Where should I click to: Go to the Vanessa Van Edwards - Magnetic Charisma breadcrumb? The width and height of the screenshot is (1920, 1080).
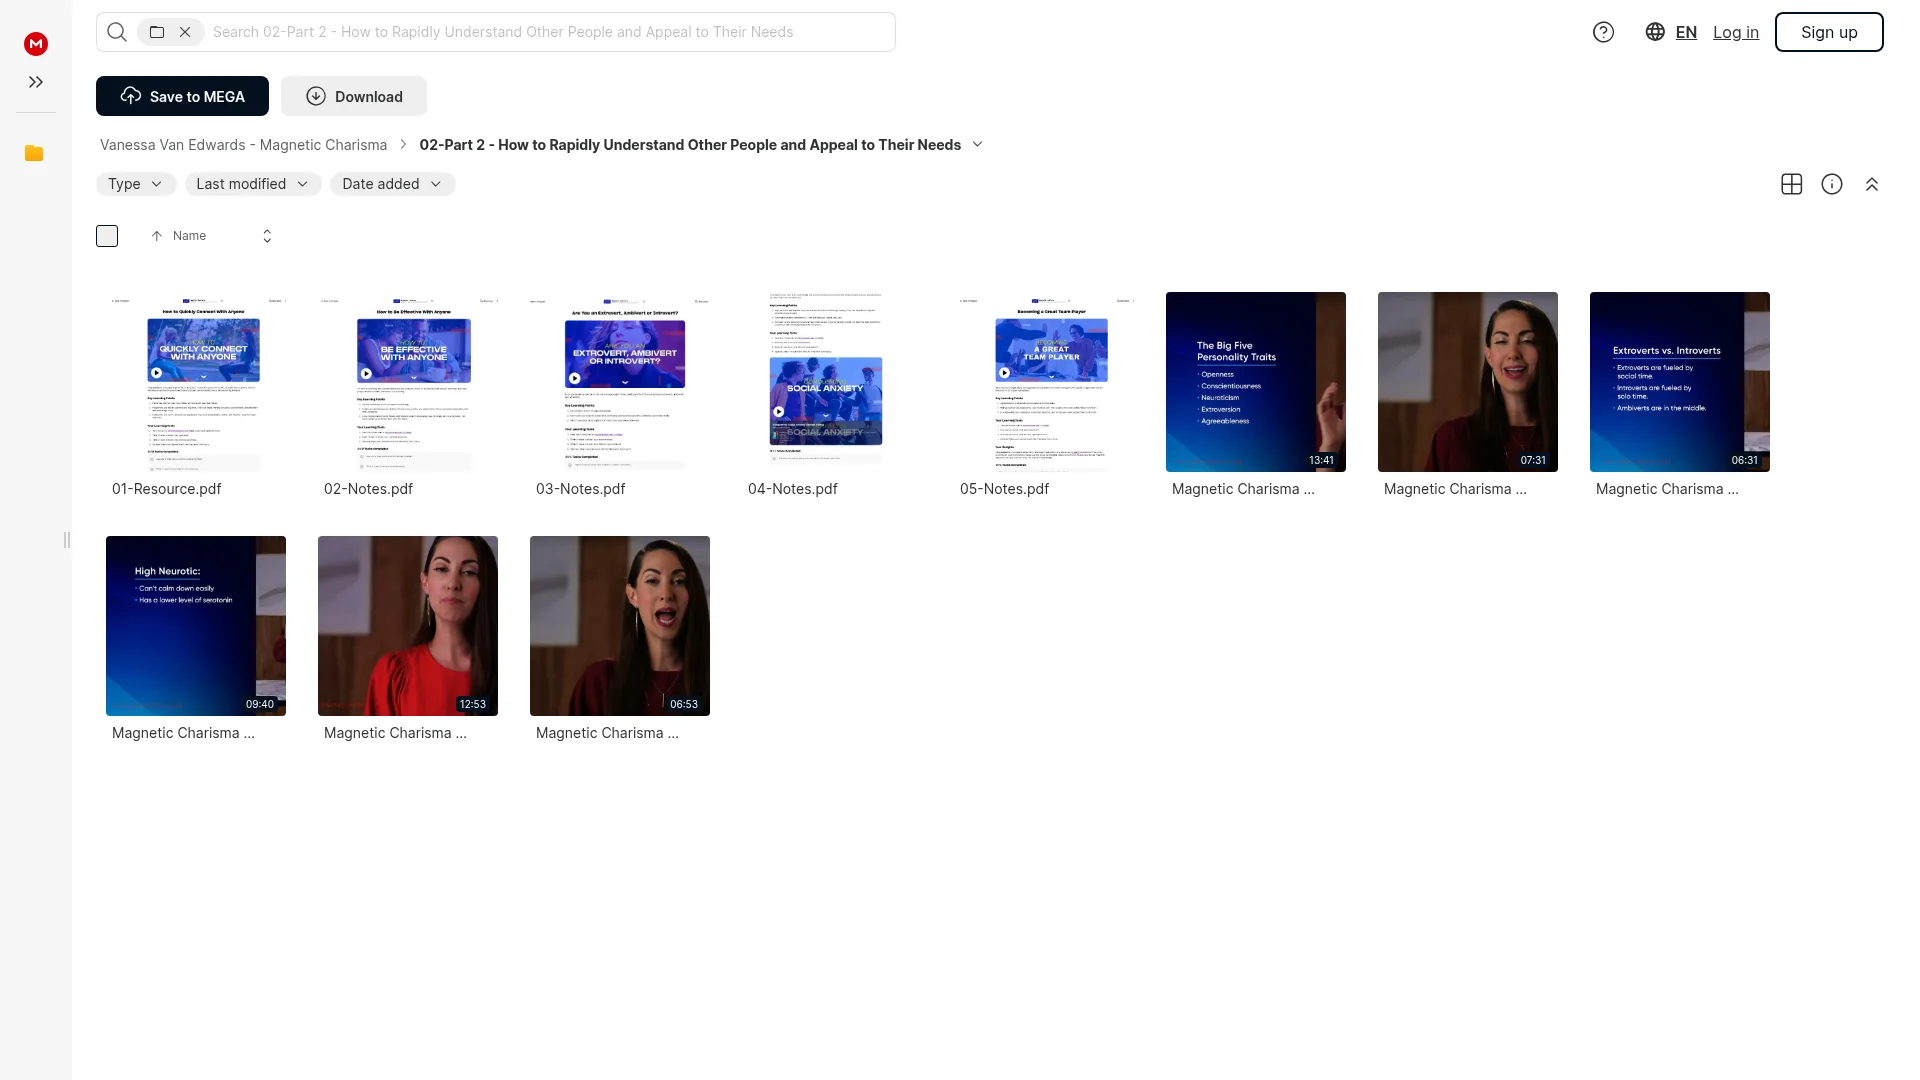[x=243, y=145]
